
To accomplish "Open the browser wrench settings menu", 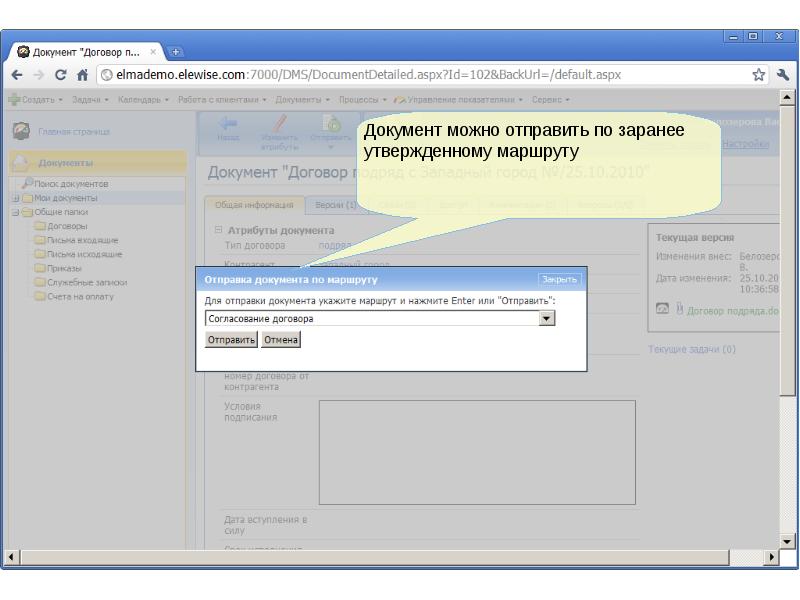I will (x=783, y=74).
